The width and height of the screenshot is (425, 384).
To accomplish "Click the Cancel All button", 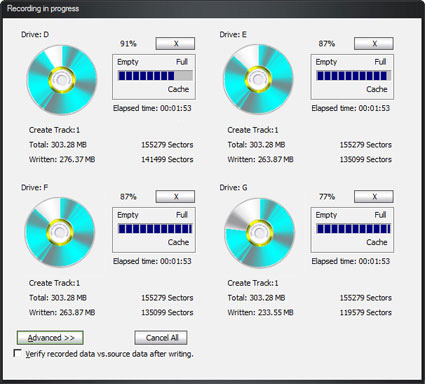I will (161, 338).
